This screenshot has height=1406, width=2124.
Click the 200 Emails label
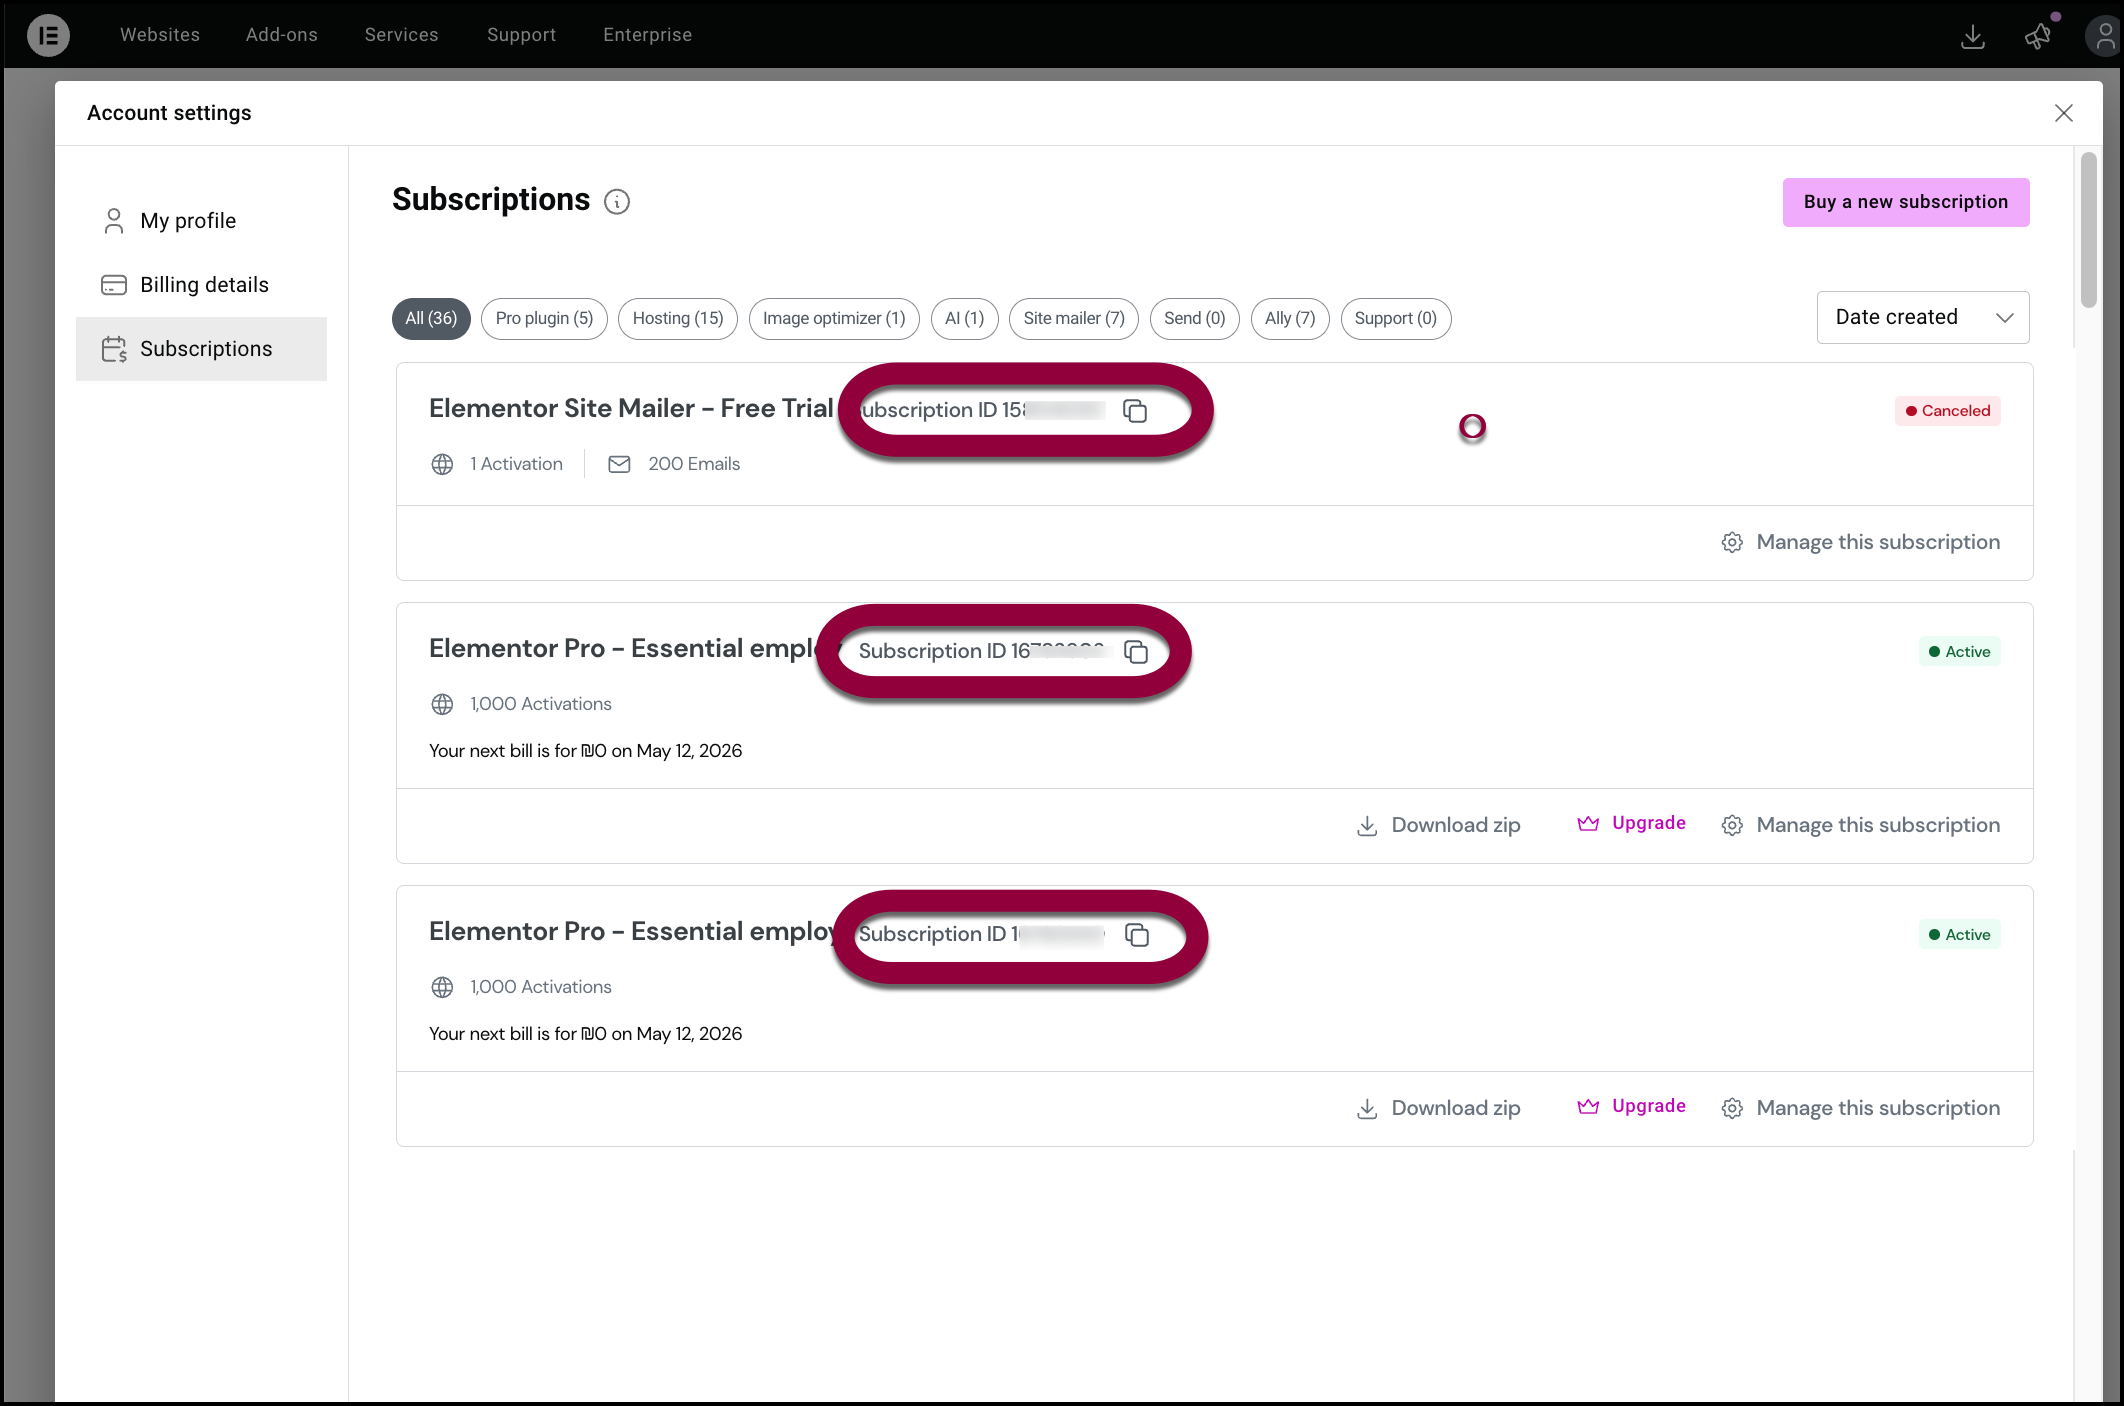click(x=694, y=464)
